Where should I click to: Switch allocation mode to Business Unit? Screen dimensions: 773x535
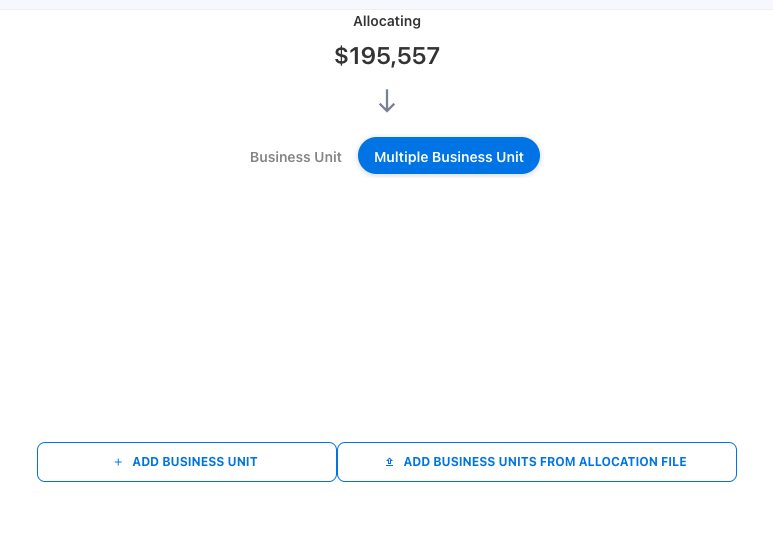click(x=295, y=157)
